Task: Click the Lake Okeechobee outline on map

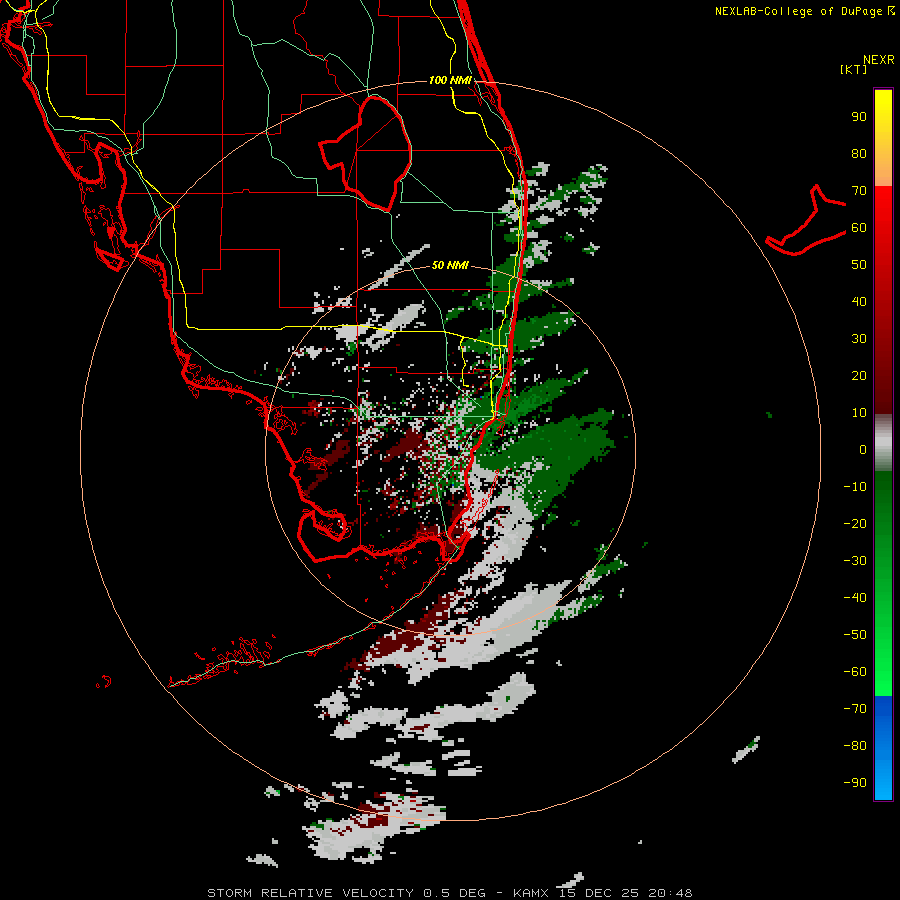Action: pyautogui.click(x=365, y=153)
